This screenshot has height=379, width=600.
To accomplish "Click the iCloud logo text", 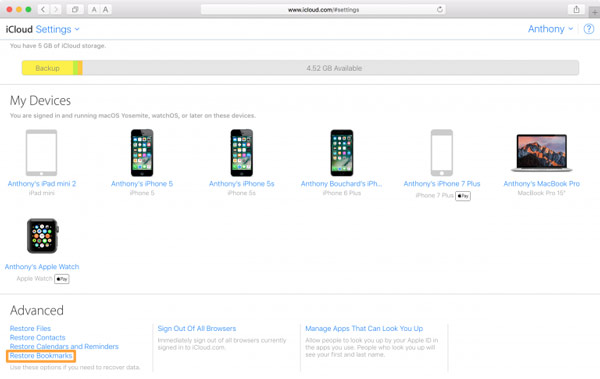I will (19, 29).
